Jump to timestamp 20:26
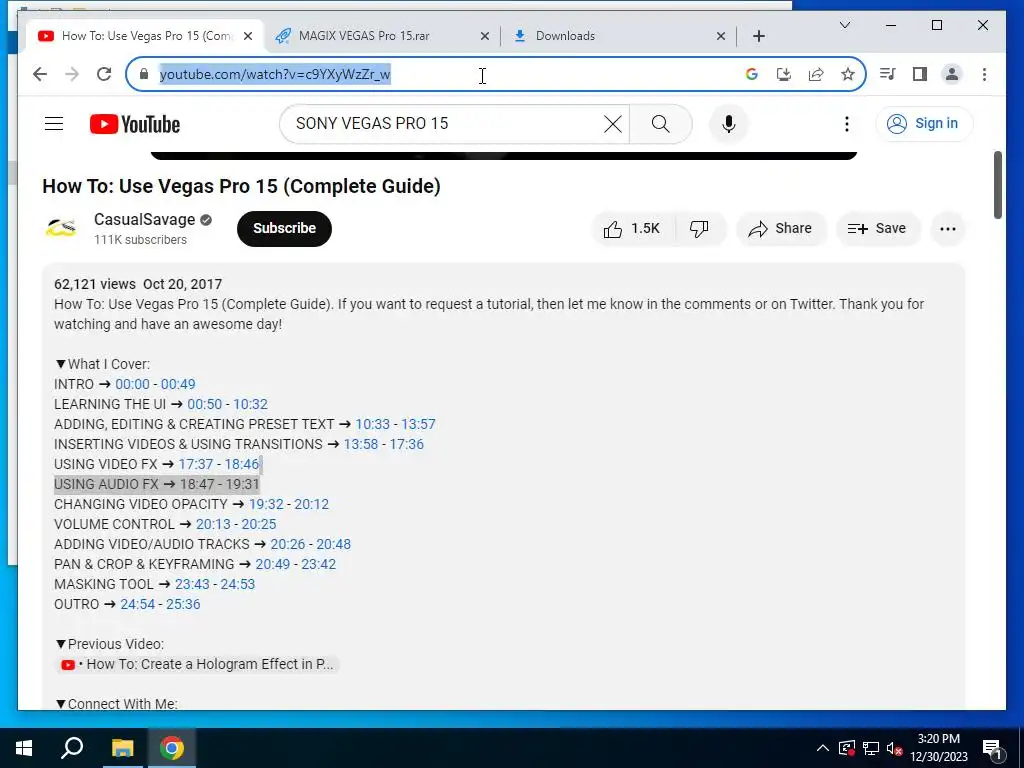This screenshot has width=1024, height=768. tap(287, 544)
